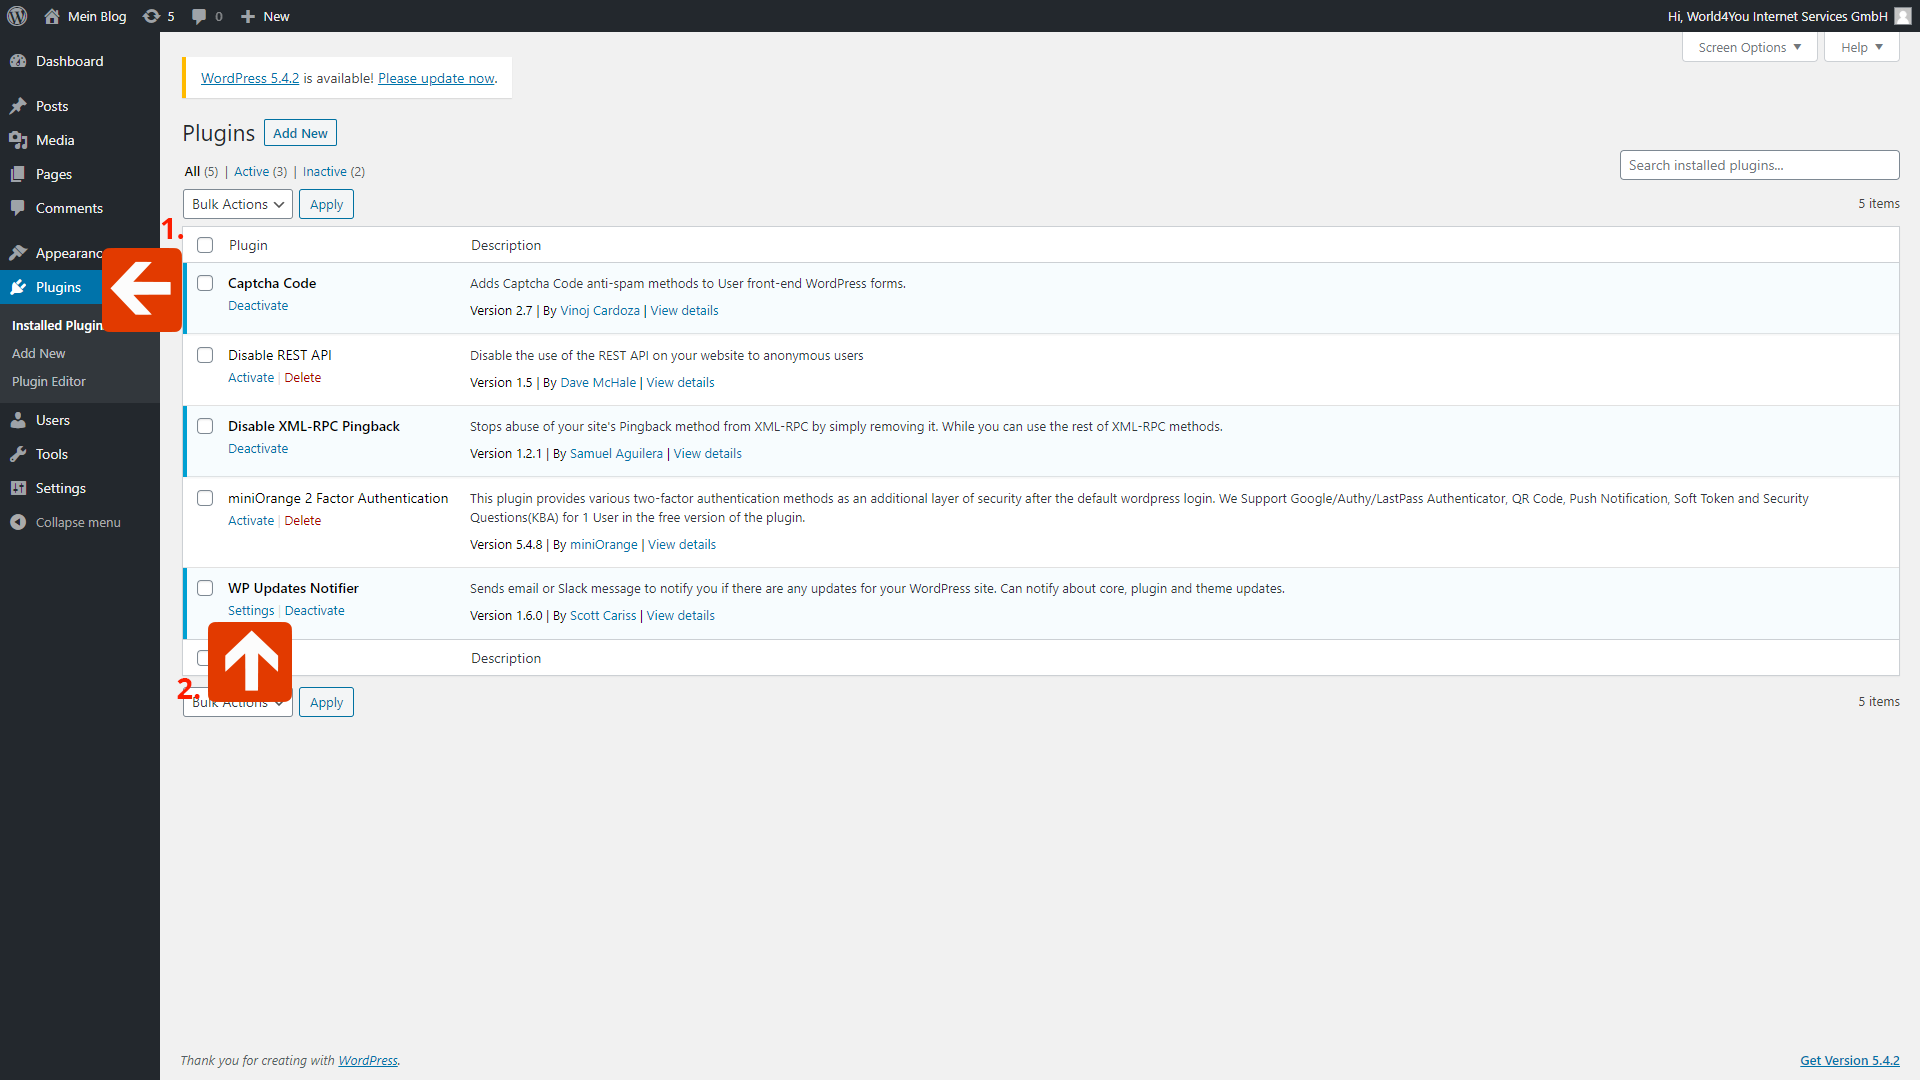Check the Captcha Code plugin checkbox
The width and height of the screenshot is (1920, 1080).
click(205, 283)
